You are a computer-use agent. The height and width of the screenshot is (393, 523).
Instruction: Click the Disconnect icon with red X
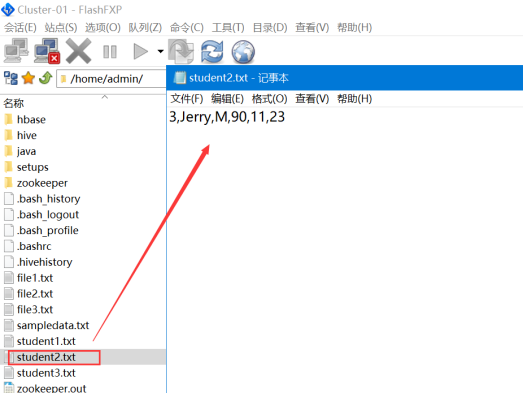(47, 51)
